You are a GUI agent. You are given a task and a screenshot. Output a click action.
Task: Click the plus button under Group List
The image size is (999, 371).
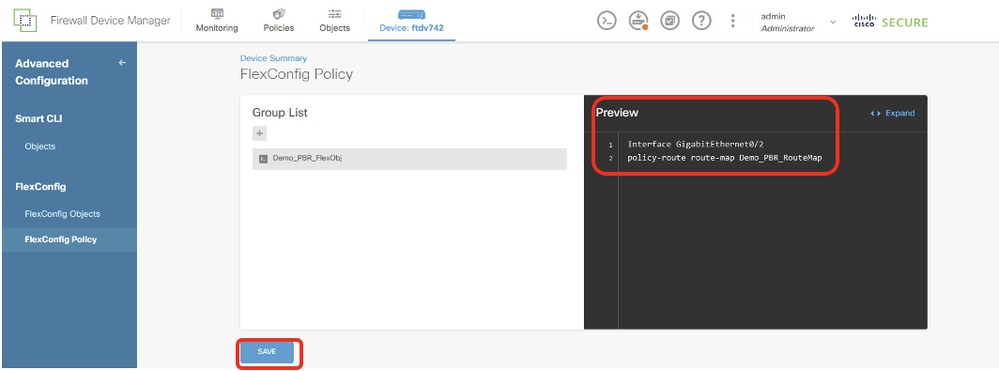pos(259,134)
